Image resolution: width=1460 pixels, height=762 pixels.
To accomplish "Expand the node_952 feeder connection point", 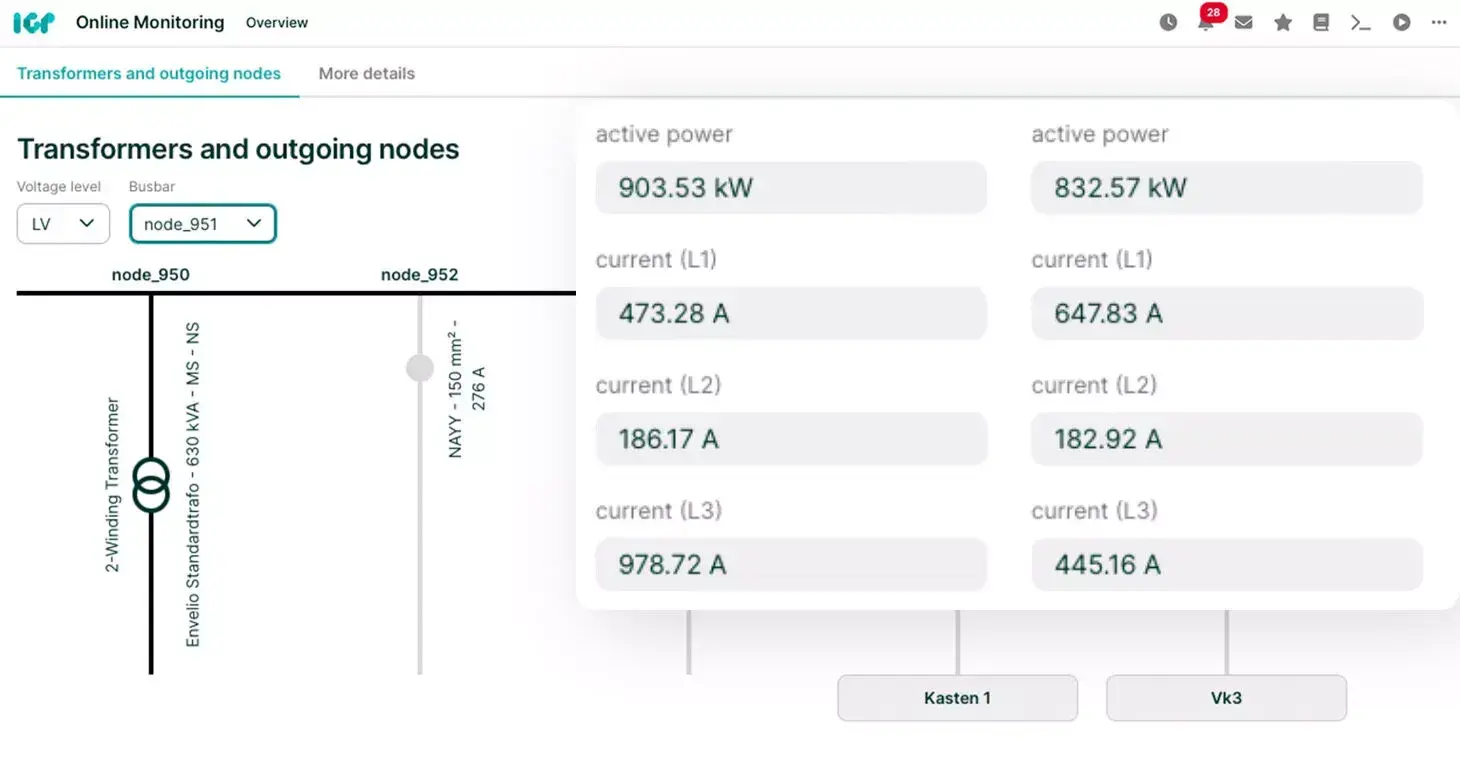I will (419, 367).
